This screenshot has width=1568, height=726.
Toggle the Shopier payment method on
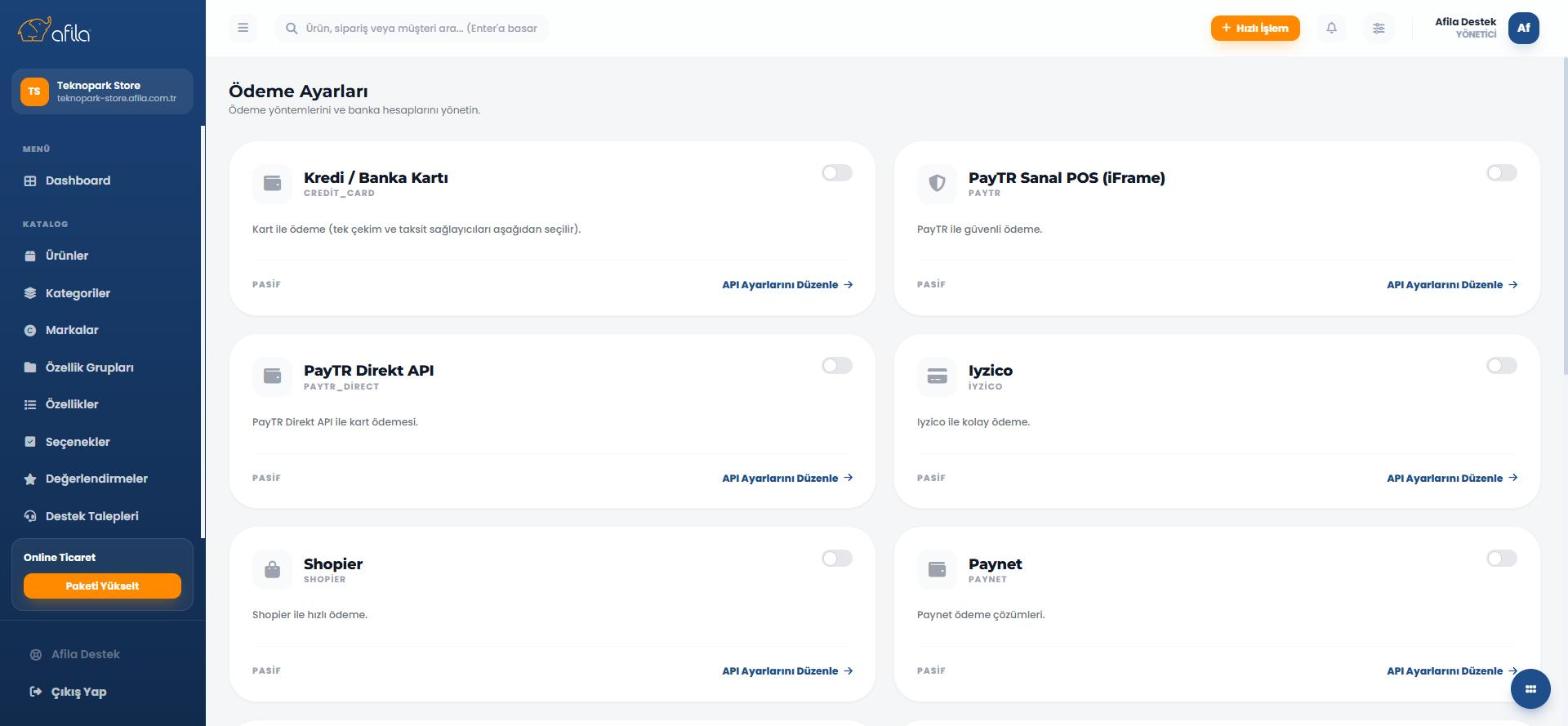837,559
